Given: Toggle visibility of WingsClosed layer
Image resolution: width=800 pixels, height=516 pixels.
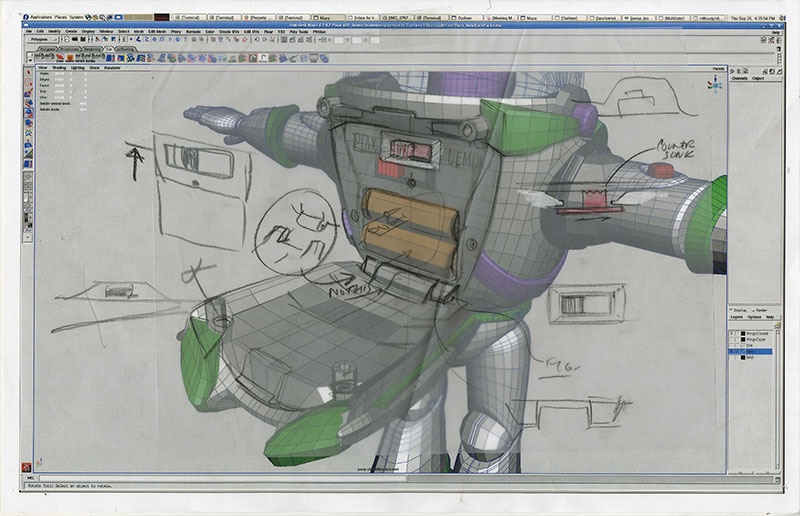Looking at the screenshot, I should 732,334.
